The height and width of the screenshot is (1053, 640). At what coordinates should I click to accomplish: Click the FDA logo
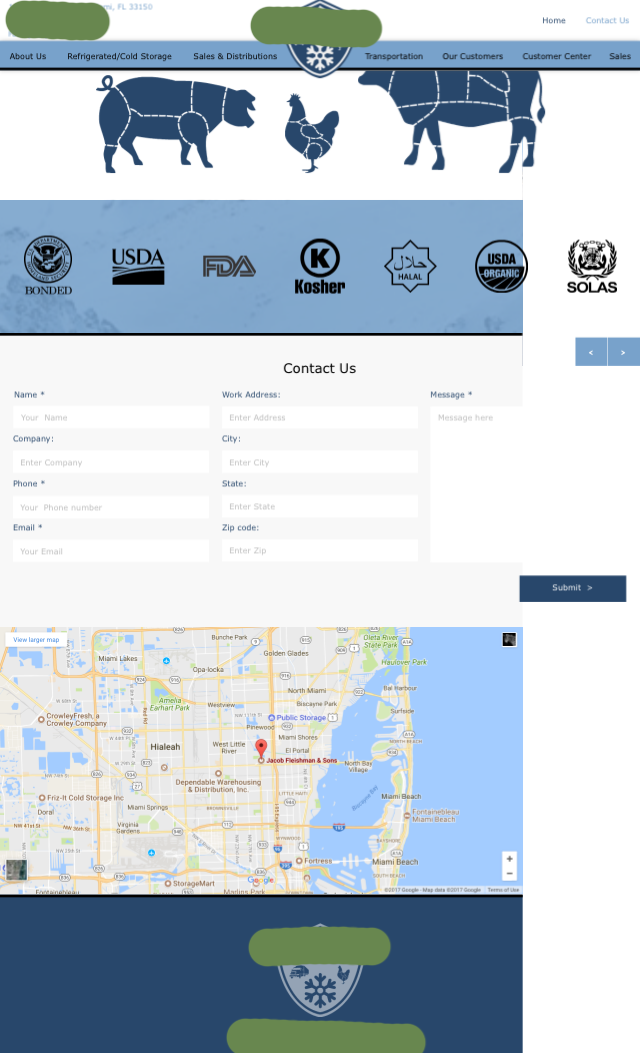[229, 267]
